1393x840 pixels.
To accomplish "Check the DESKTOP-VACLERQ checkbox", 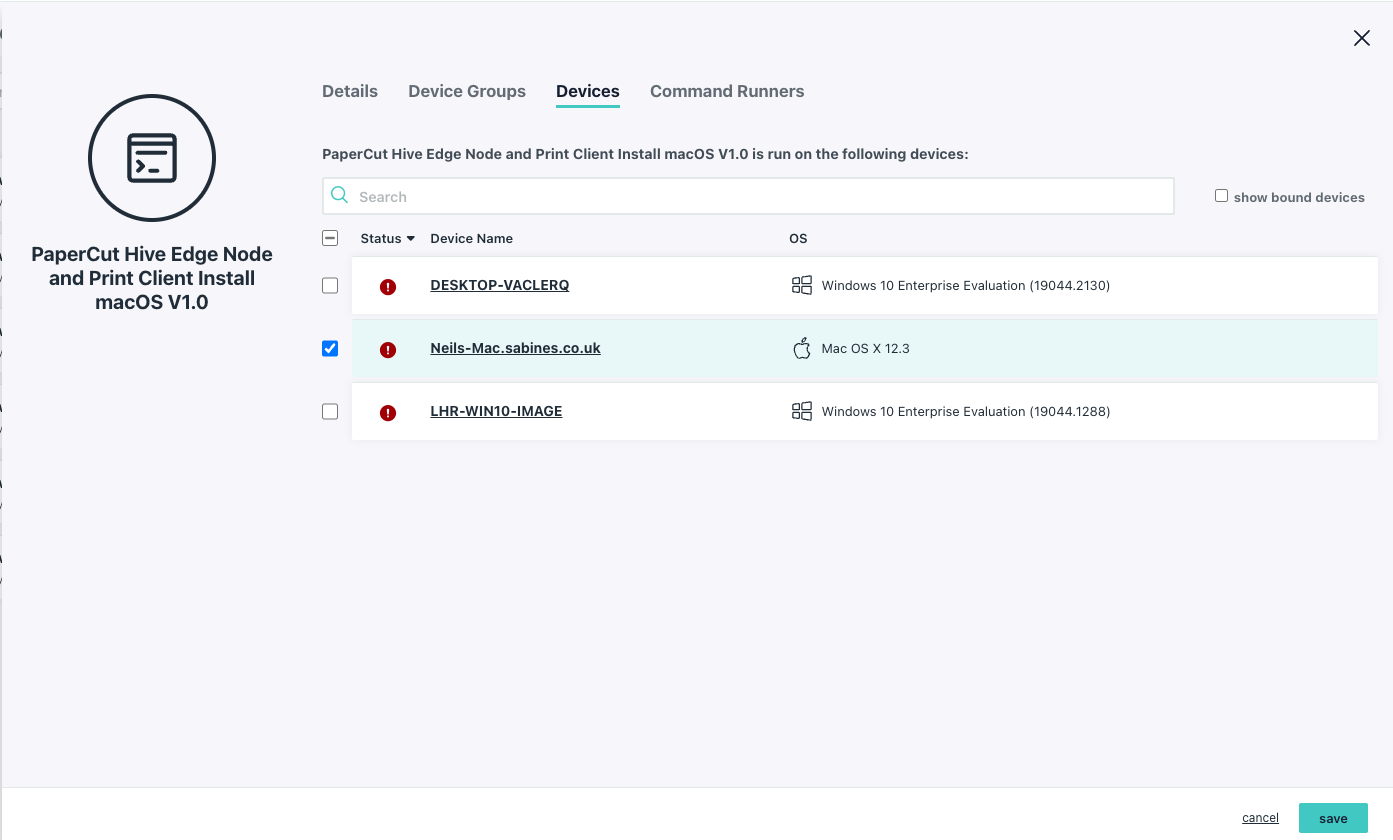I will pos(330,285).
